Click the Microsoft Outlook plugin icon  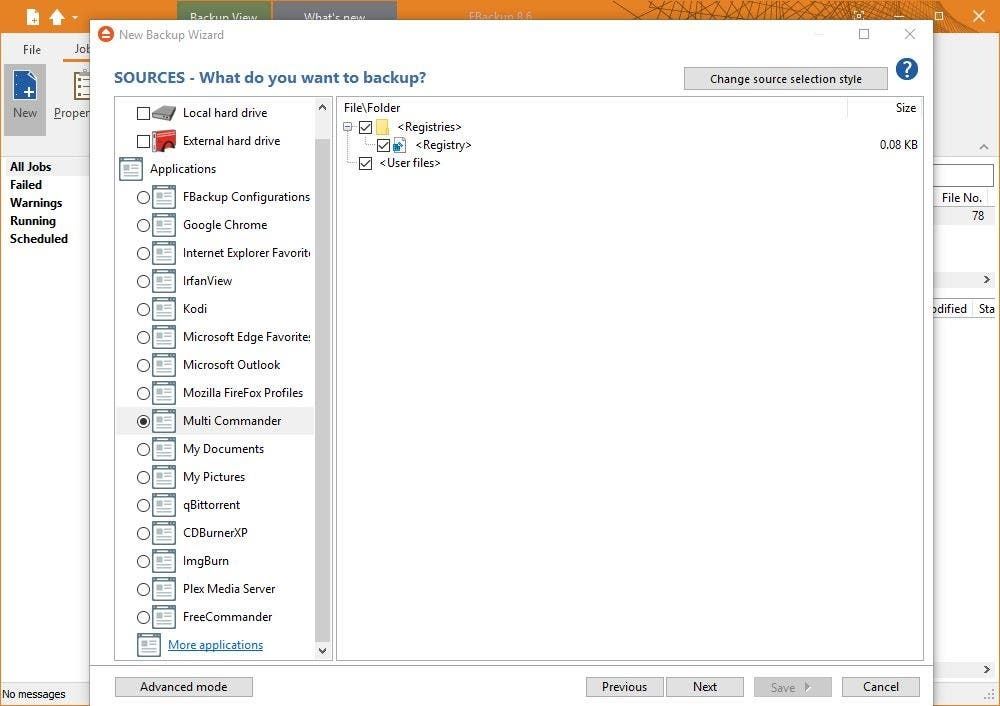[164, 365]
